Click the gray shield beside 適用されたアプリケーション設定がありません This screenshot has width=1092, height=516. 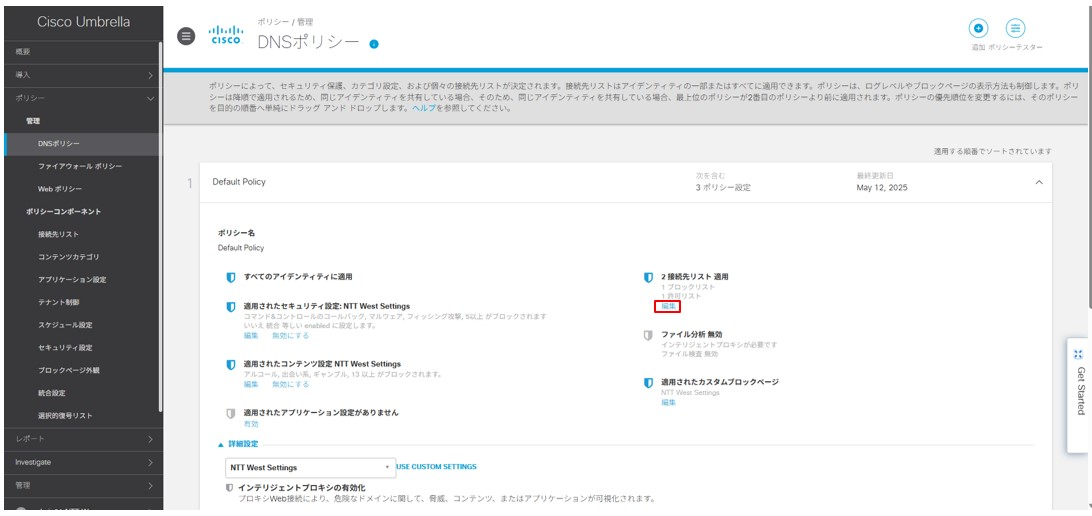click(x=231, y=413)
